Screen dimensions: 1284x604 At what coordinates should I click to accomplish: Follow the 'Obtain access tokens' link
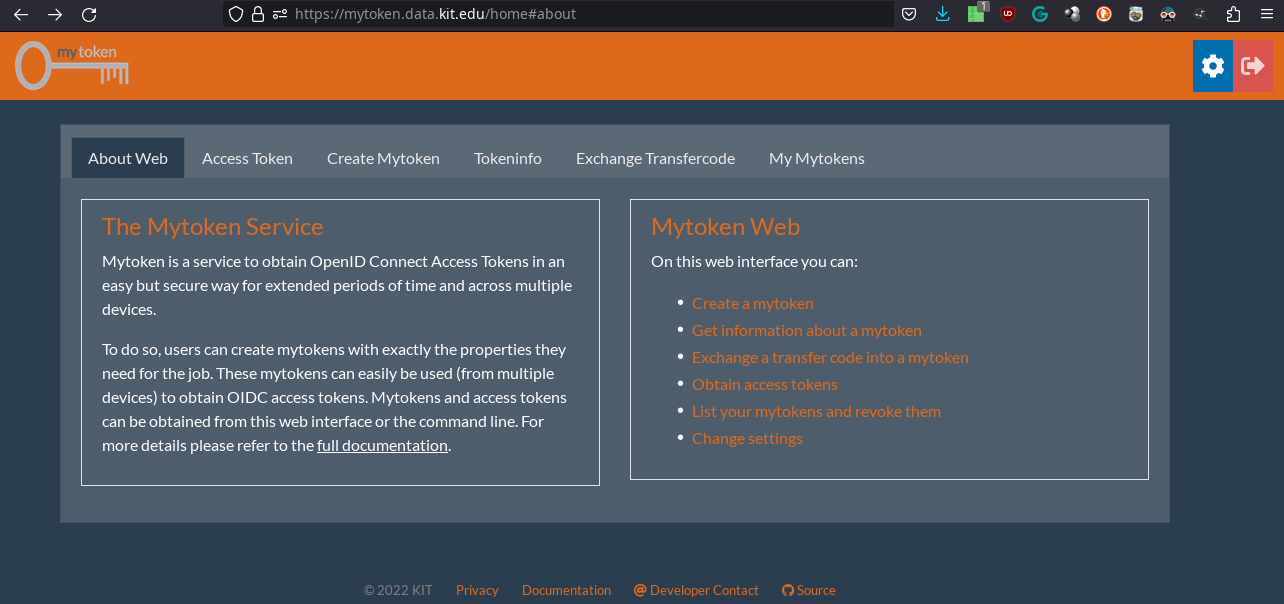point(765,384)
